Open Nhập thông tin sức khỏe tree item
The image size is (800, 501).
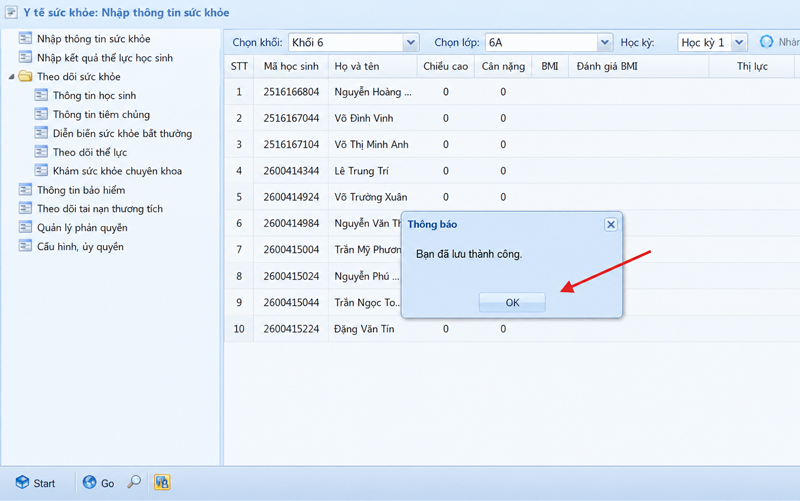tap(93, 39)
